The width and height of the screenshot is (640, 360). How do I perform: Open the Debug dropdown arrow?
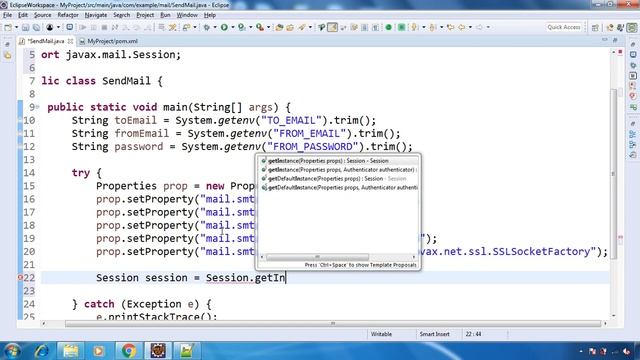click(x=215, y=27)
